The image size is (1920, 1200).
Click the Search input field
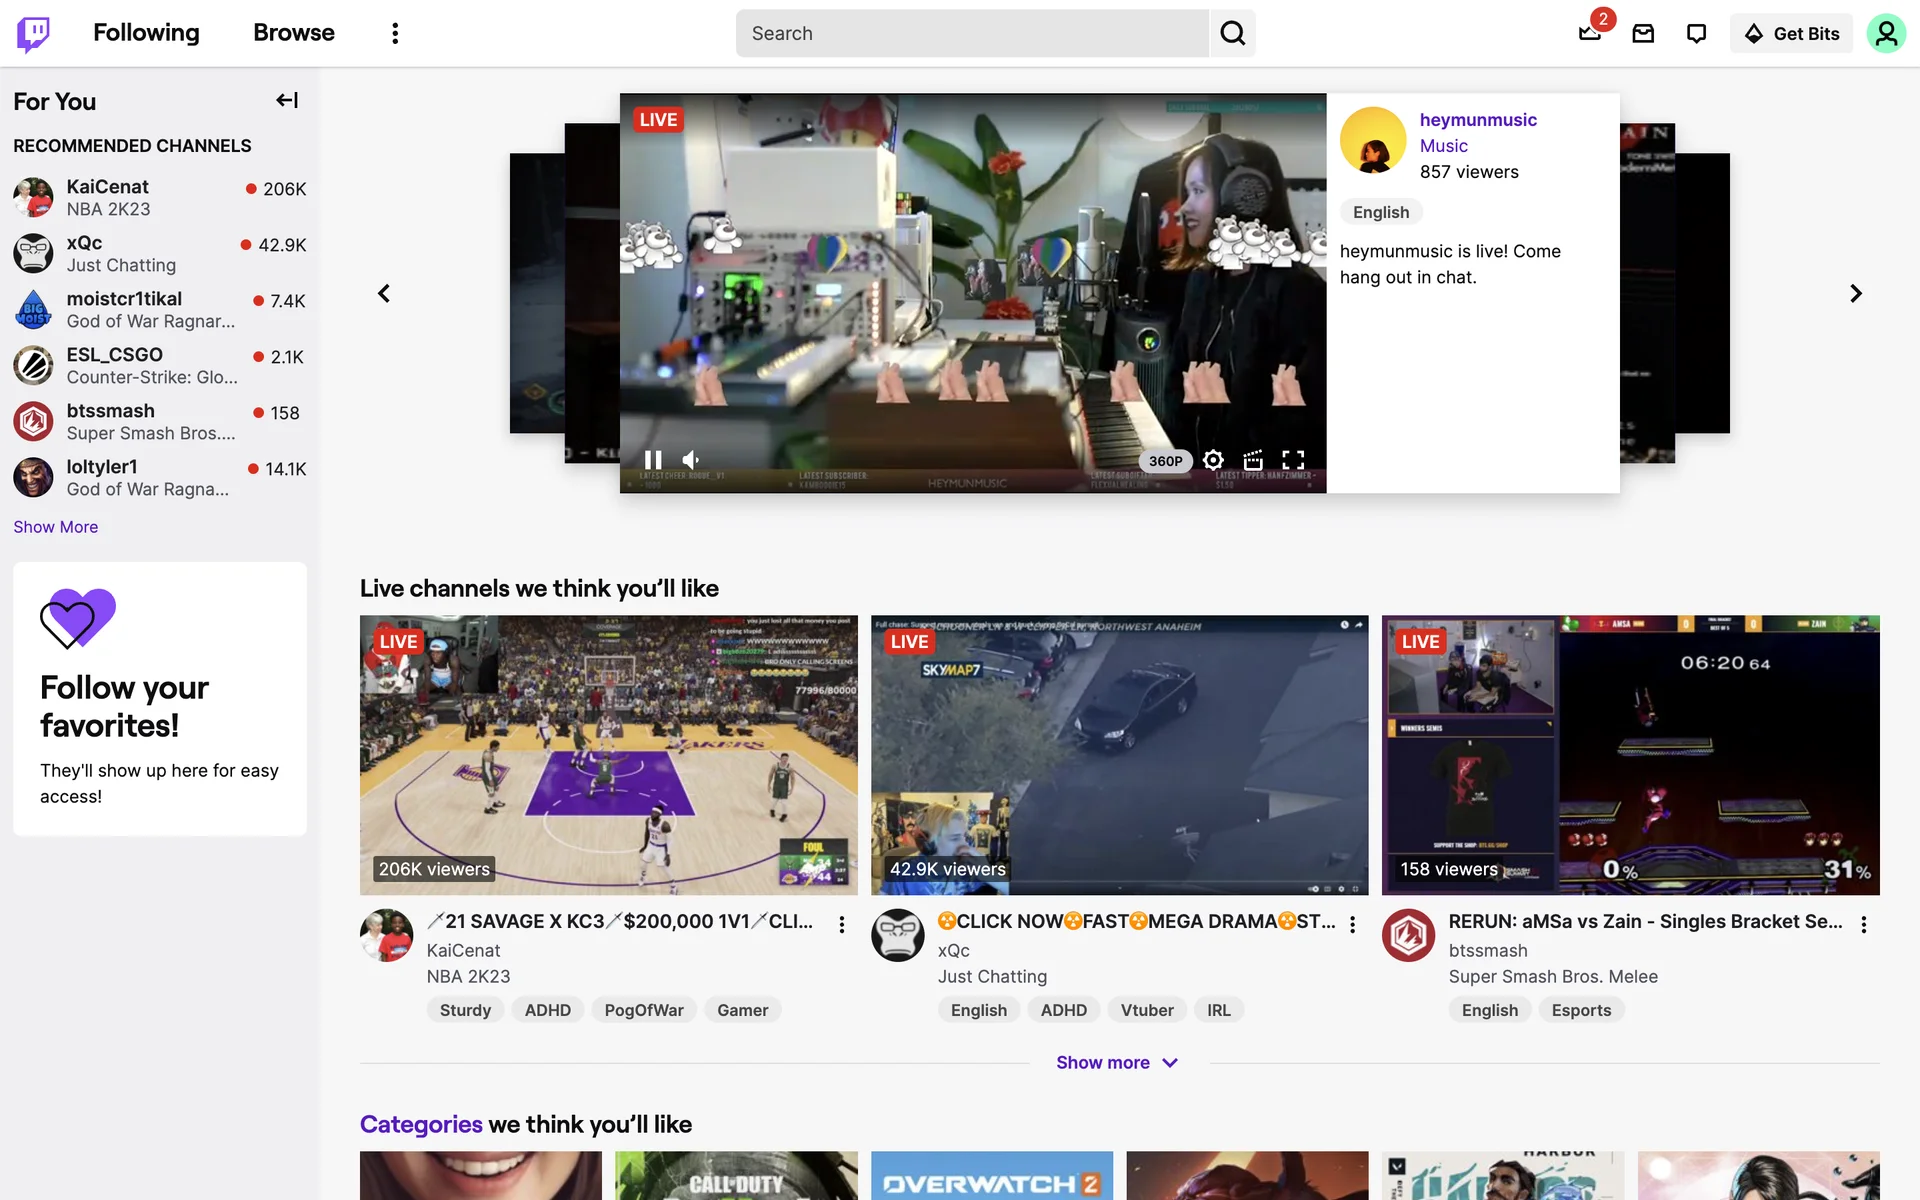coord(970,33)
